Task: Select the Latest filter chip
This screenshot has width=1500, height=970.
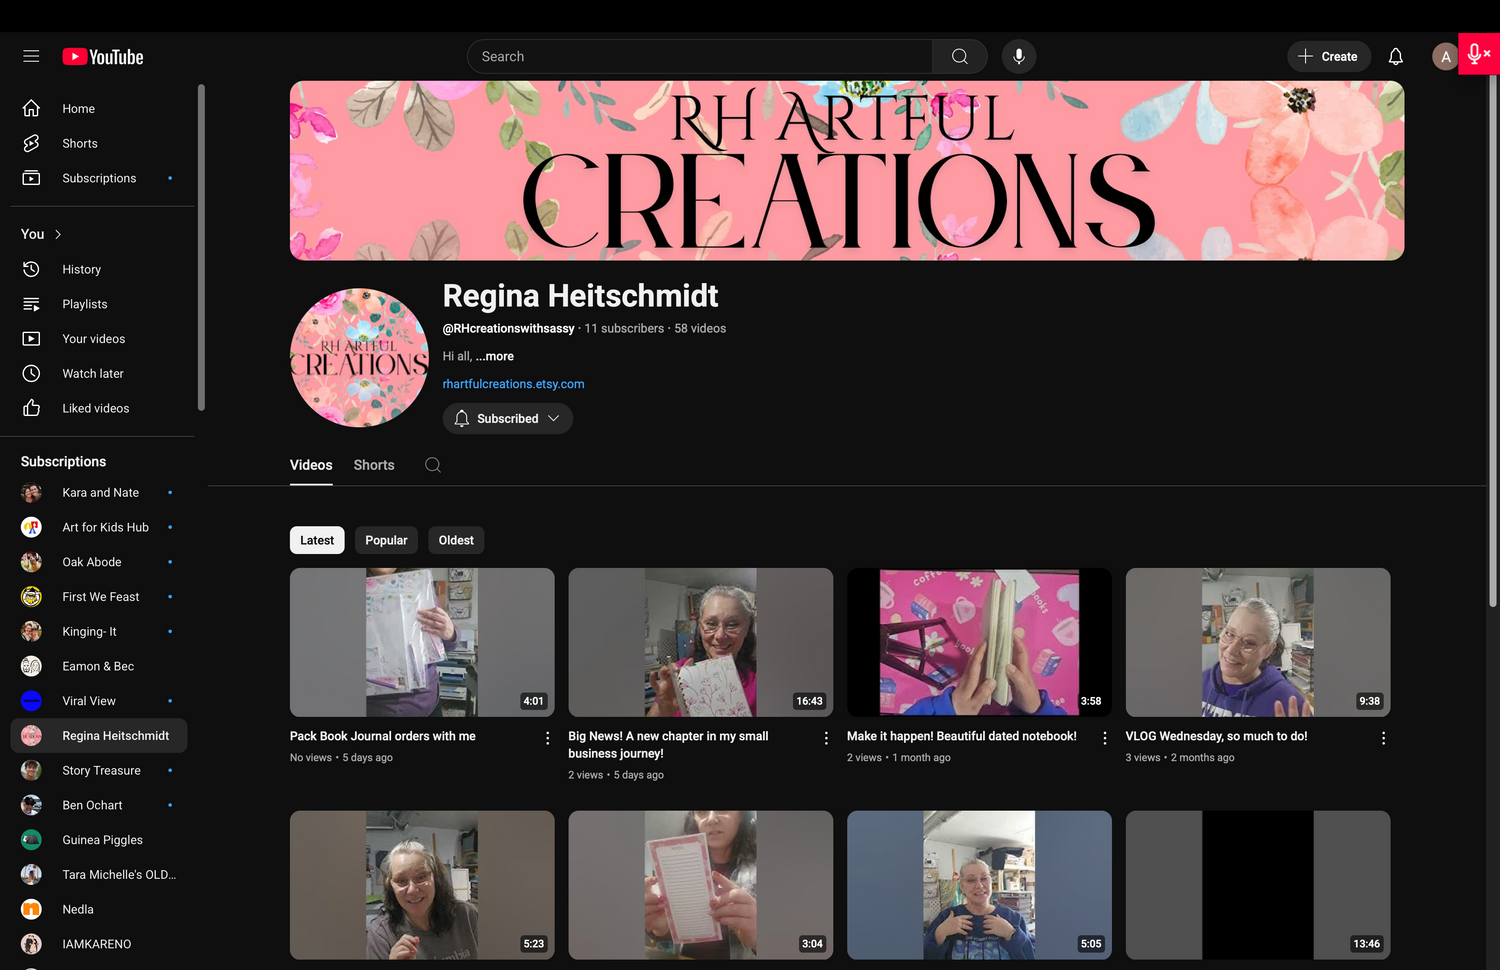Action: 317,540
